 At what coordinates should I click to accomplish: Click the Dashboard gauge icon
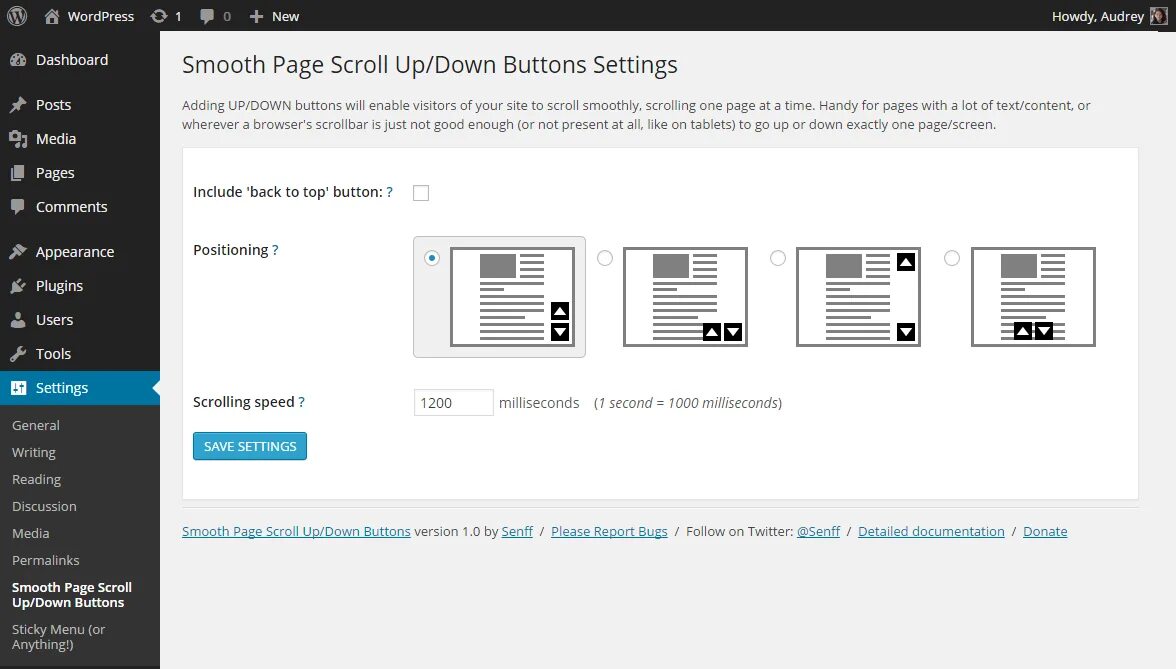(18, 60)
